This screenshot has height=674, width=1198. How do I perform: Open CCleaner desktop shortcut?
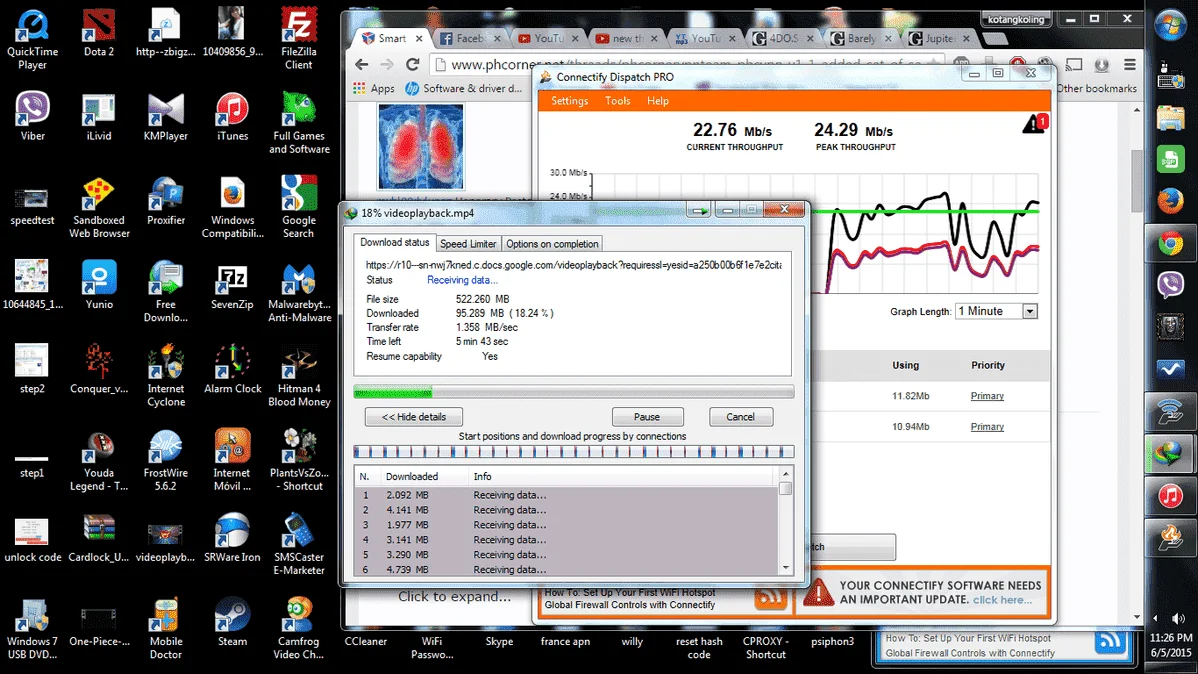pos(365,641)
